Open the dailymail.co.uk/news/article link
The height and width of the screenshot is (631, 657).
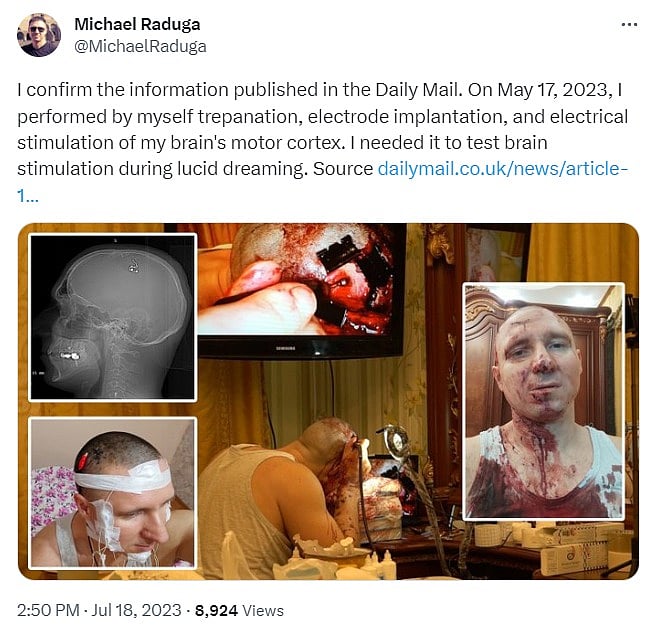(503, 168)
